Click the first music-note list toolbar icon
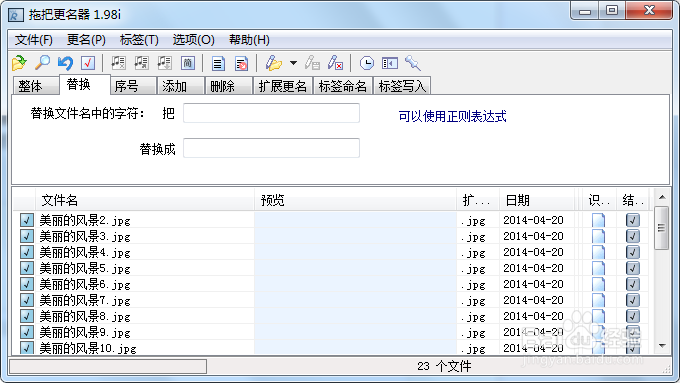Viewport: 680px width, 383px height. click(118, 63)
